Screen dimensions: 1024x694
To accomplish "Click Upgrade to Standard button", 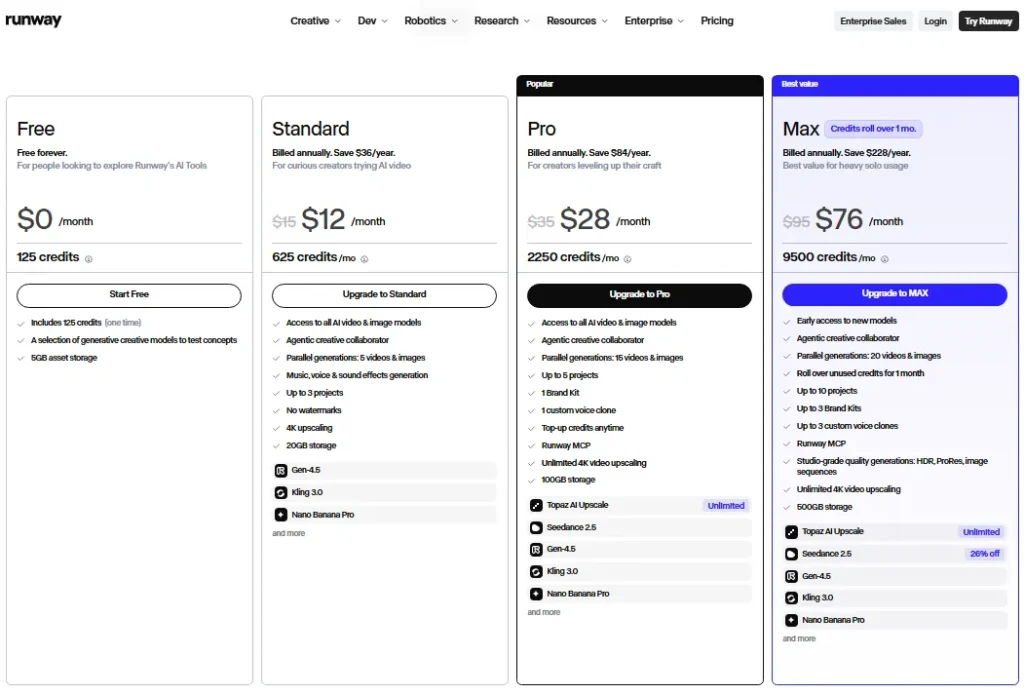I will click(385, 295).
